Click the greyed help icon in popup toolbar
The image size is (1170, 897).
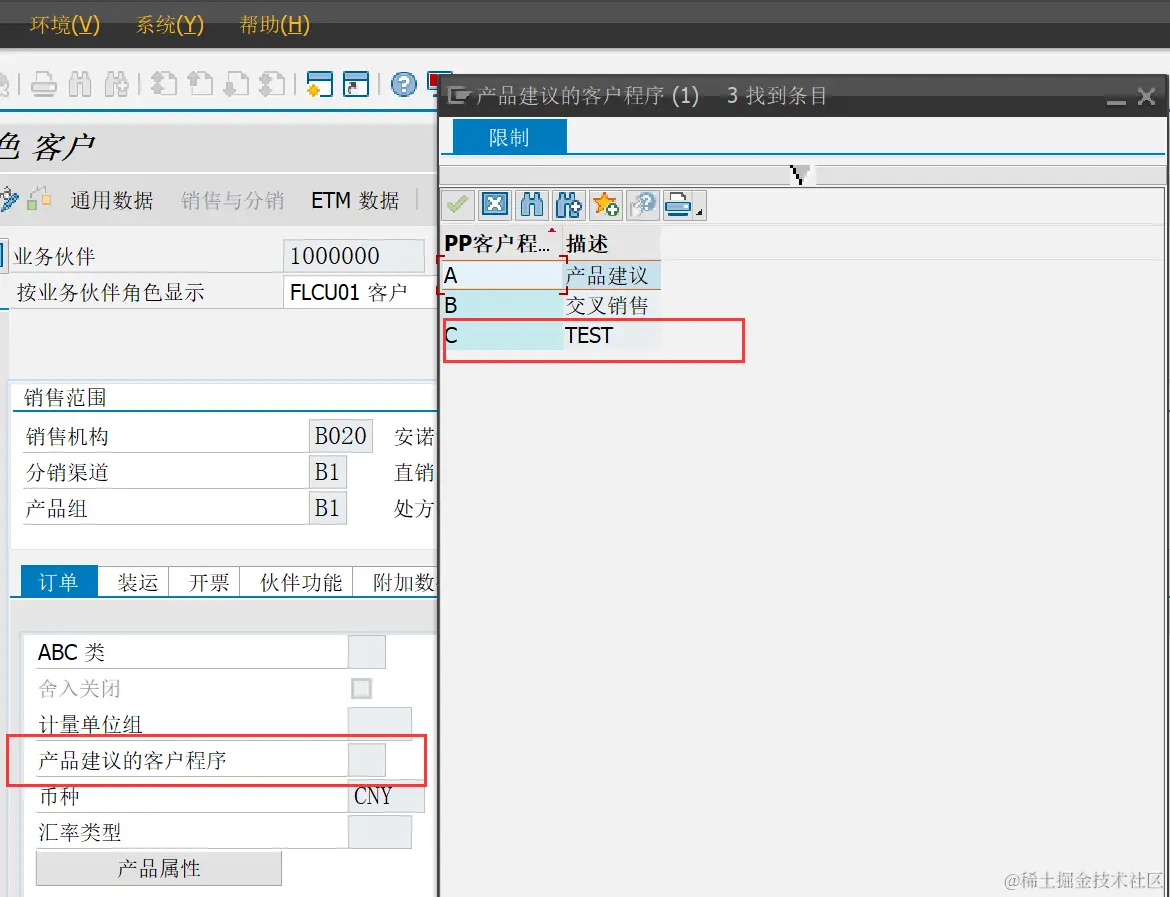642,204
